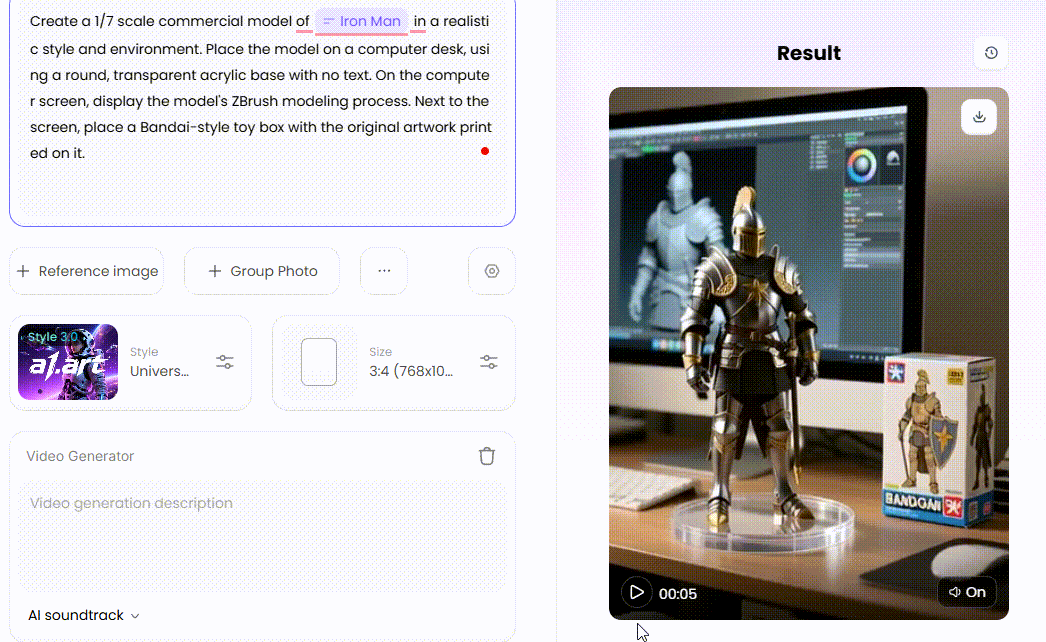The width and height of the screenshot is (1046, 642).
Task: Add a Reference image
Action: click(x=86, y=270)
